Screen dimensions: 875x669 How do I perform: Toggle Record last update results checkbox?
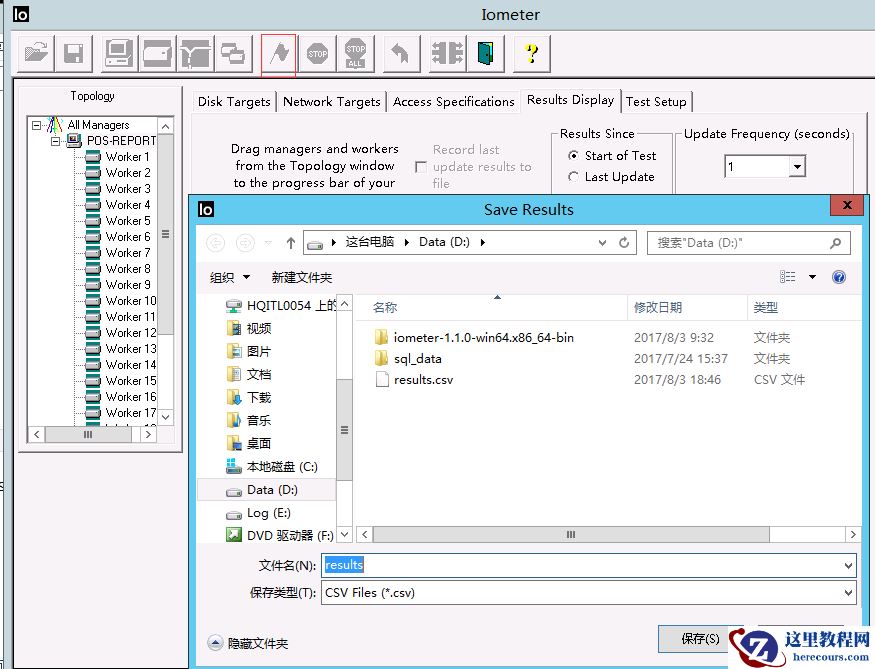pyautogui.click(x=421, y=167)
